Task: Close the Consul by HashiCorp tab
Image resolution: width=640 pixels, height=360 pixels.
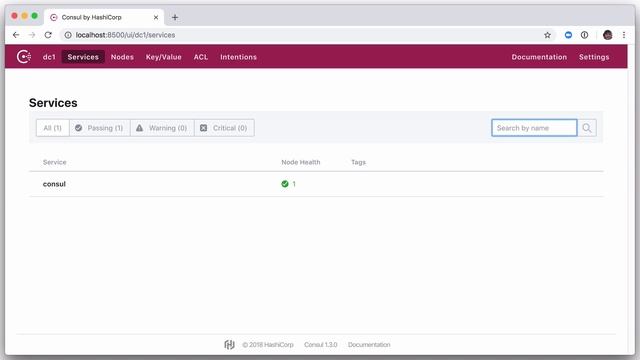Action: pyautogui.click(x=156, y=17)
